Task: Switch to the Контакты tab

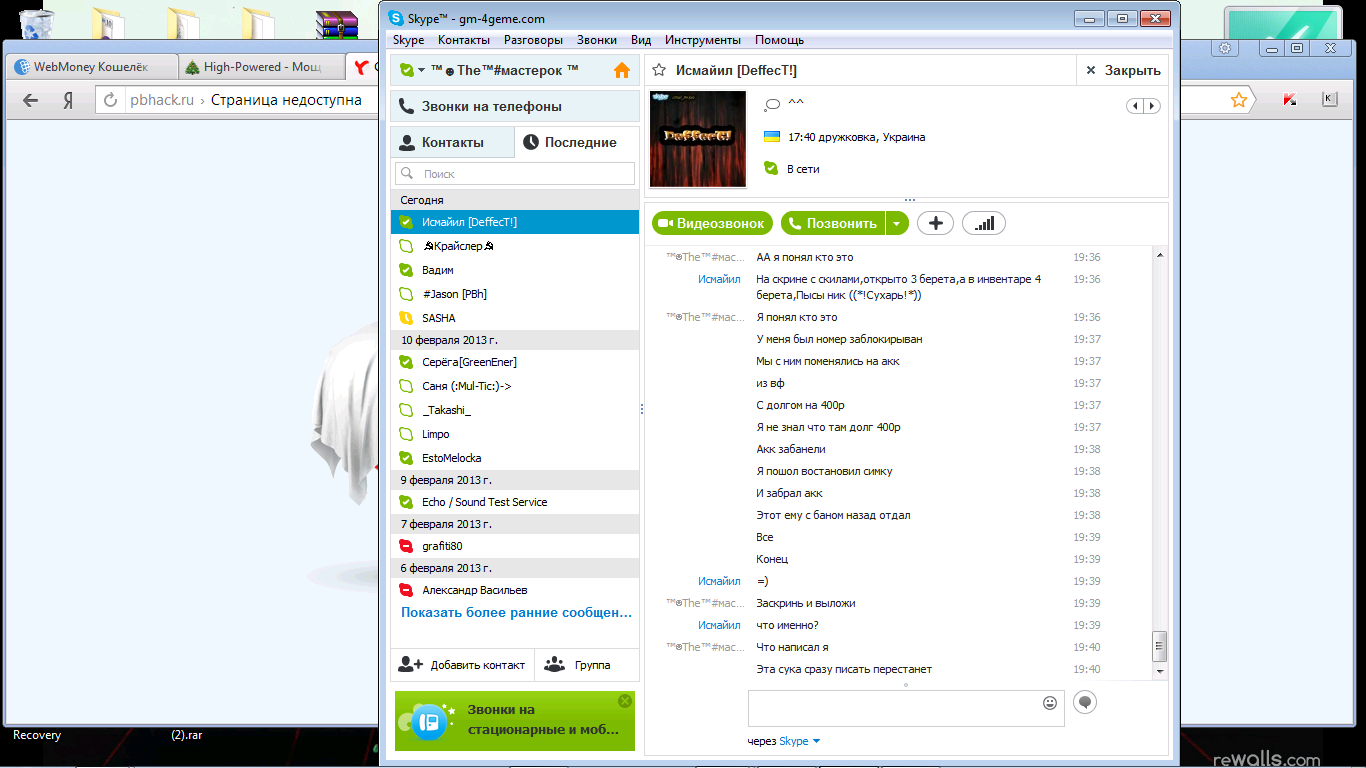Action: click(452, 142)
